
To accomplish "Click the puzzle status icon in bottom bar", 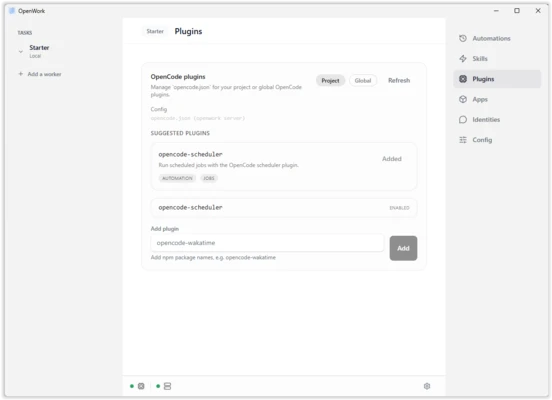I will [x=141, y=386].
